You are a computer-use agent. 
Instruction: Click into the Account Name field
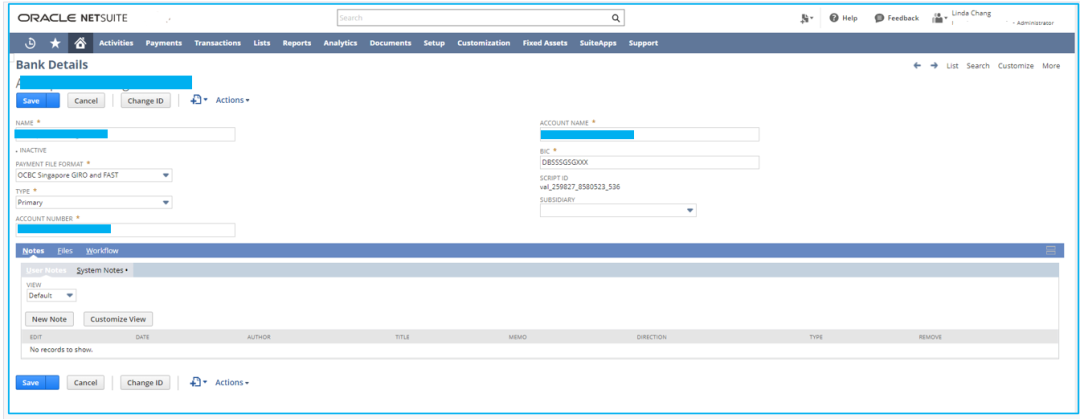tap(650, 134)
